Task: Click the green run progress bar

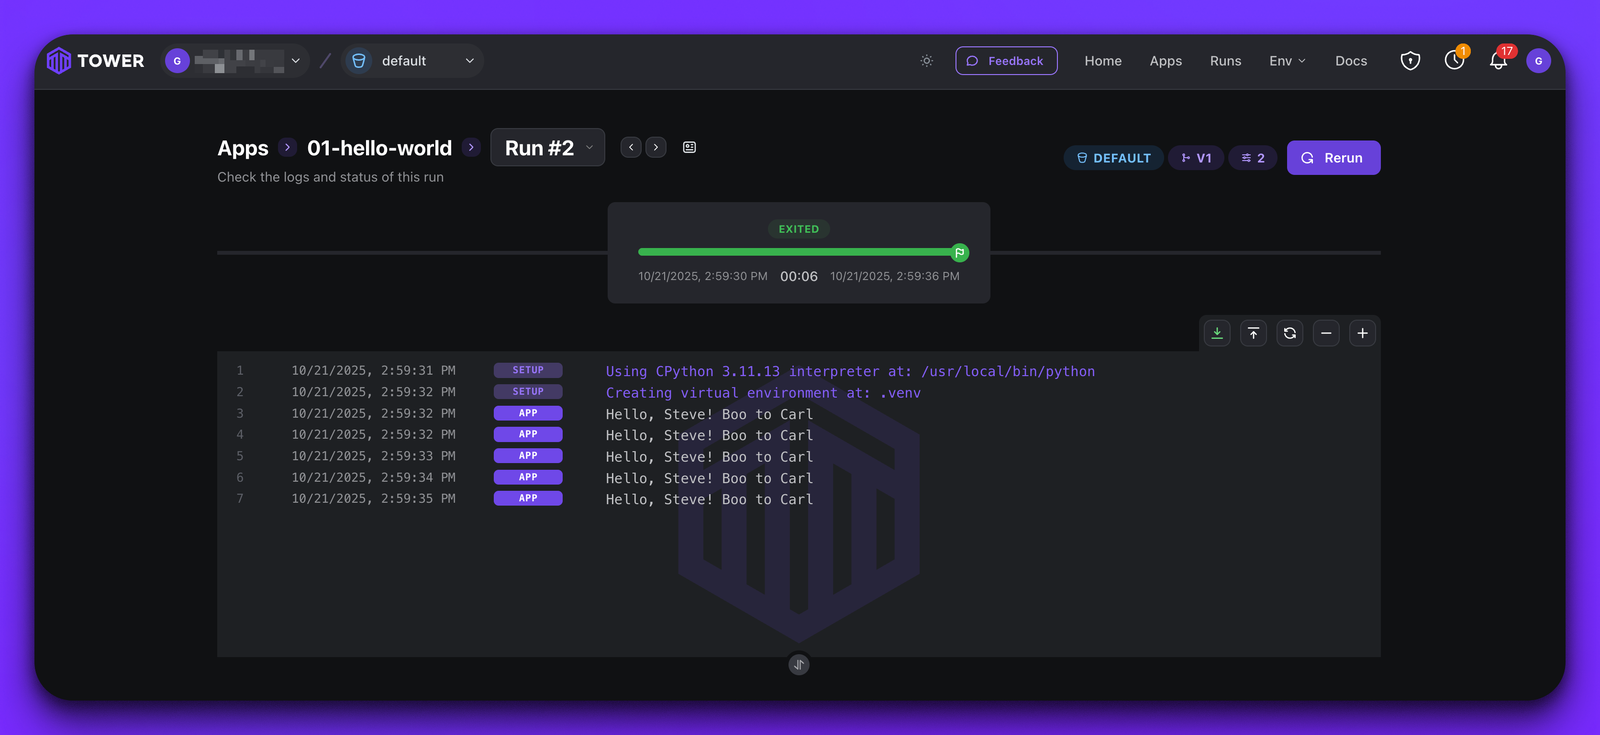Action: click(796, 252)
